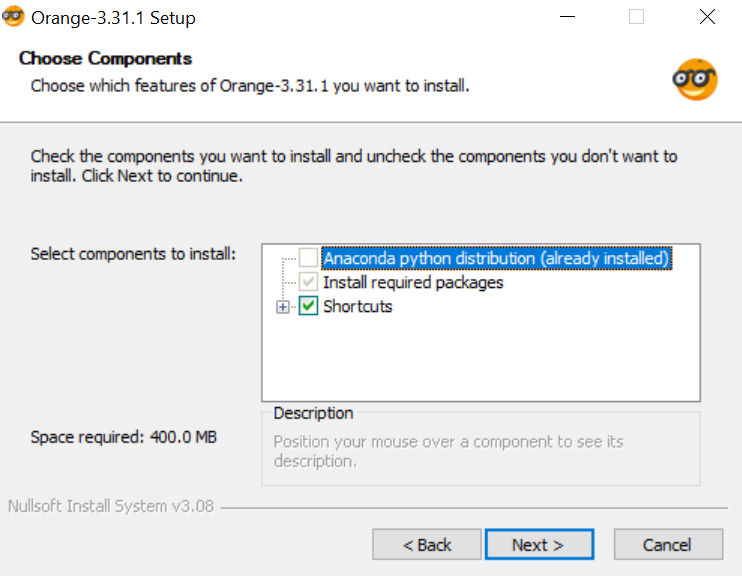The height and width of the screenshot is (576, 742).
Task: Click the greyed-out maximize window button
Action: coord(636,17)
